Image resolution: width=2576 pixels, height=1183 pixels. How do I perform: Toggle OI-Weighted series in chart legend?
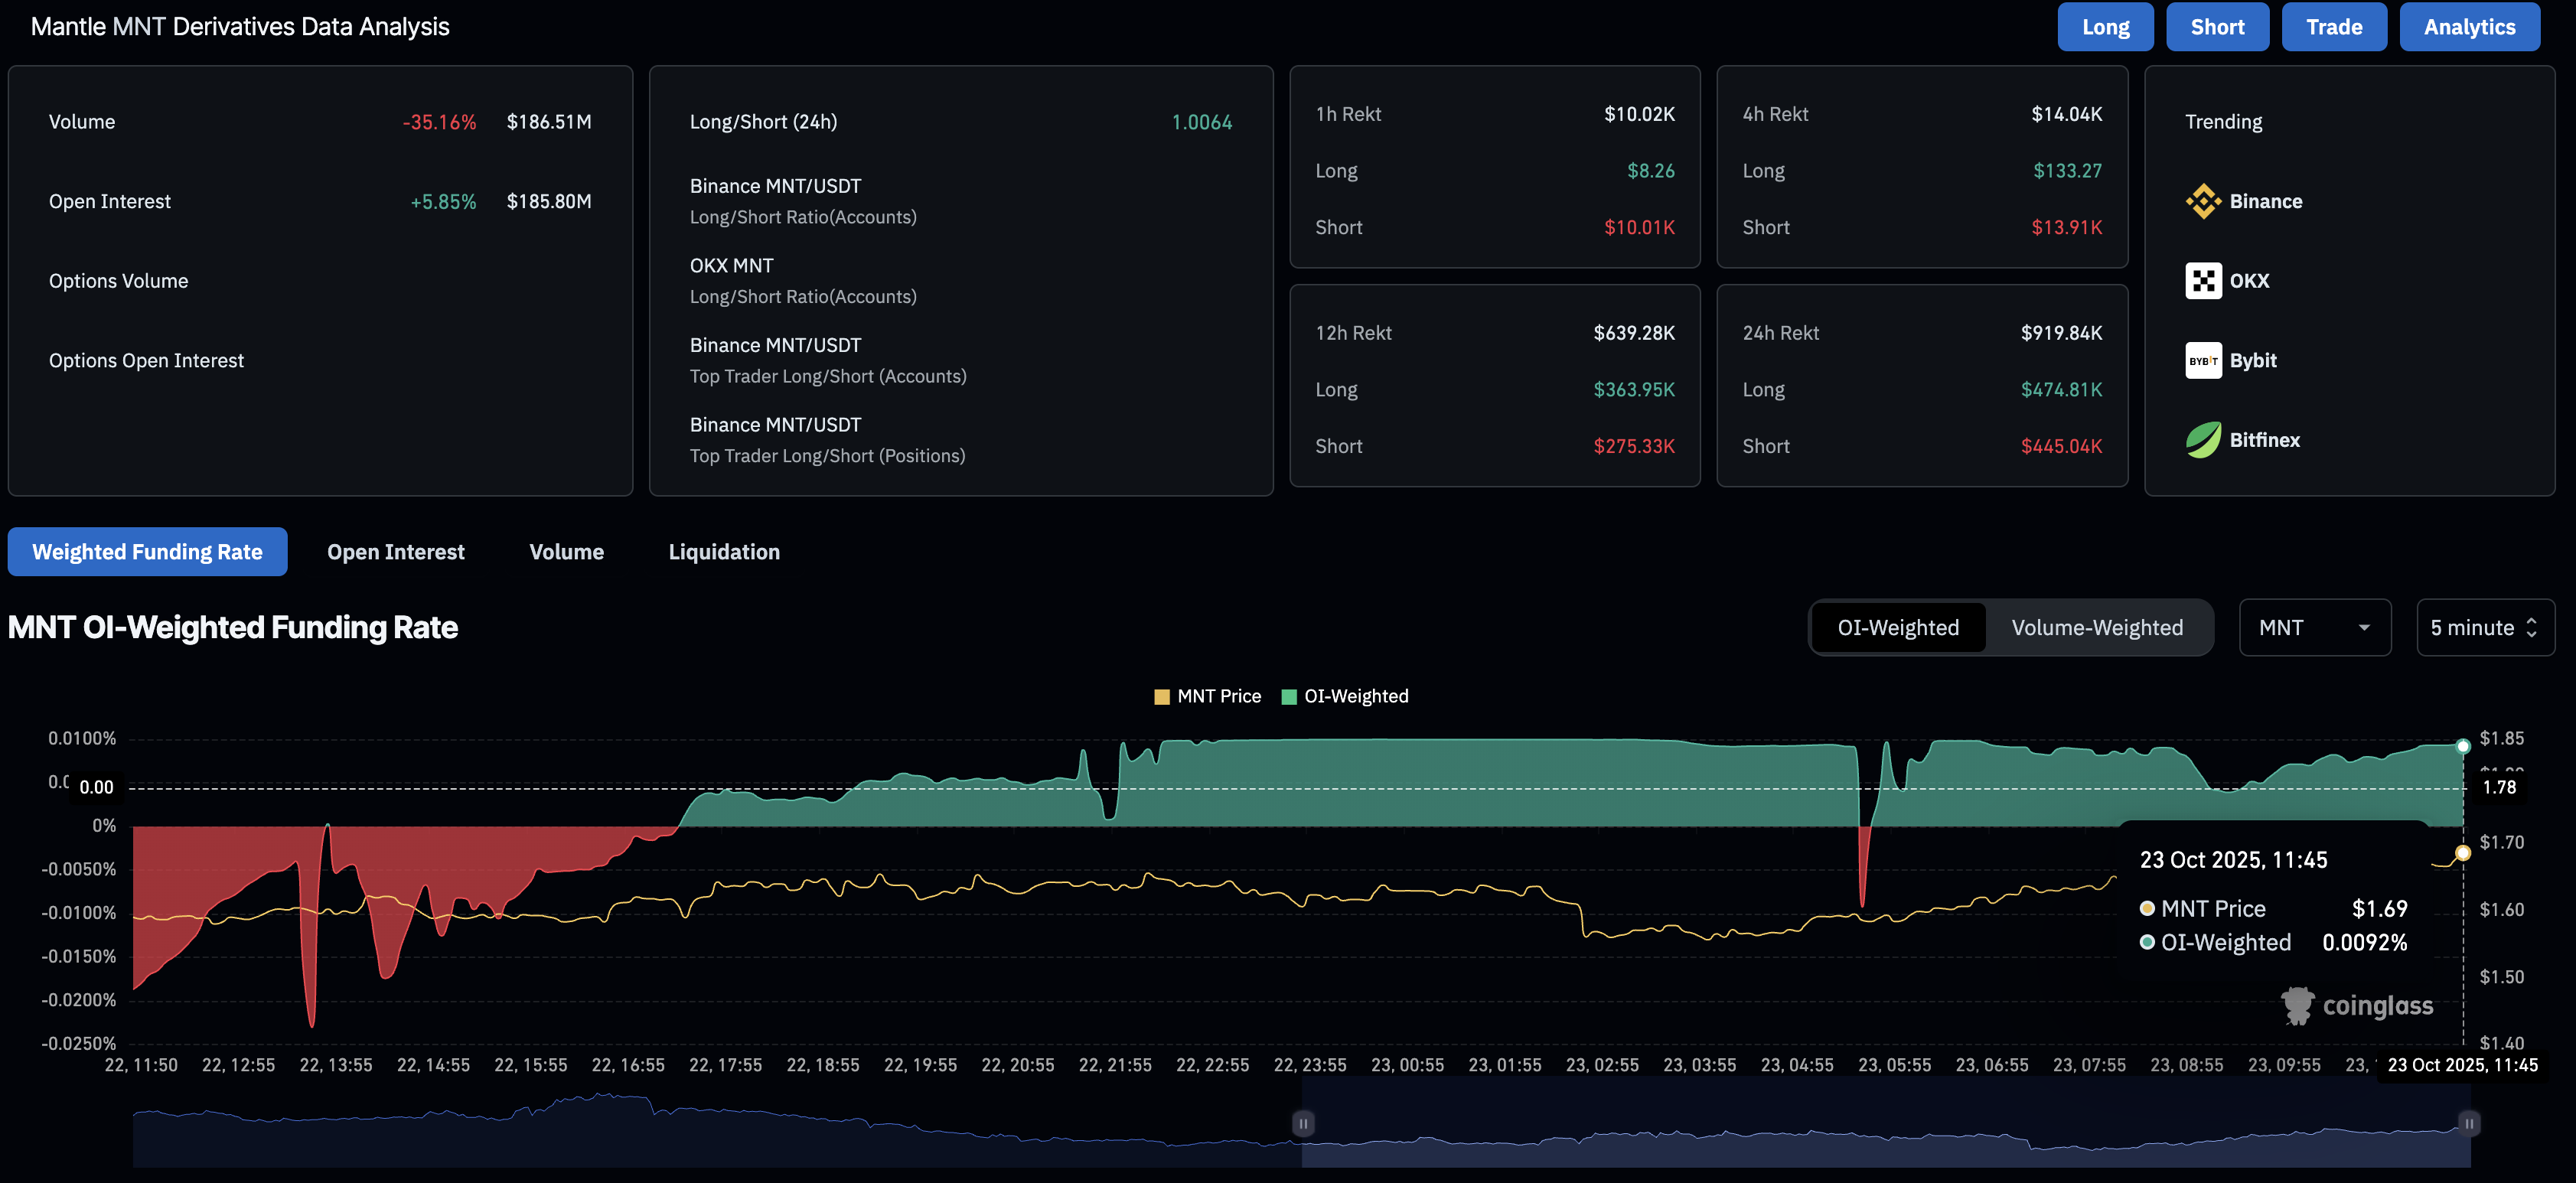[1344, 696]
